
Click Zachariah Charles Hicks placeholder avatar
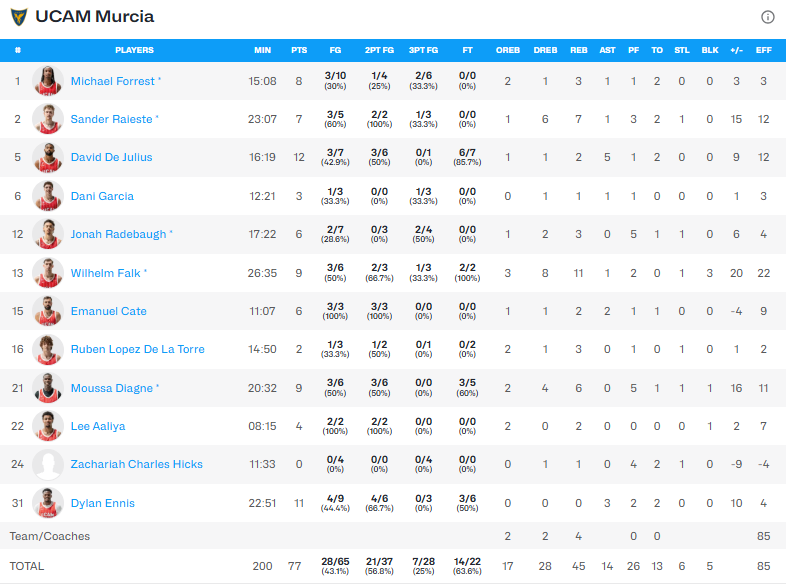[47, 465]
